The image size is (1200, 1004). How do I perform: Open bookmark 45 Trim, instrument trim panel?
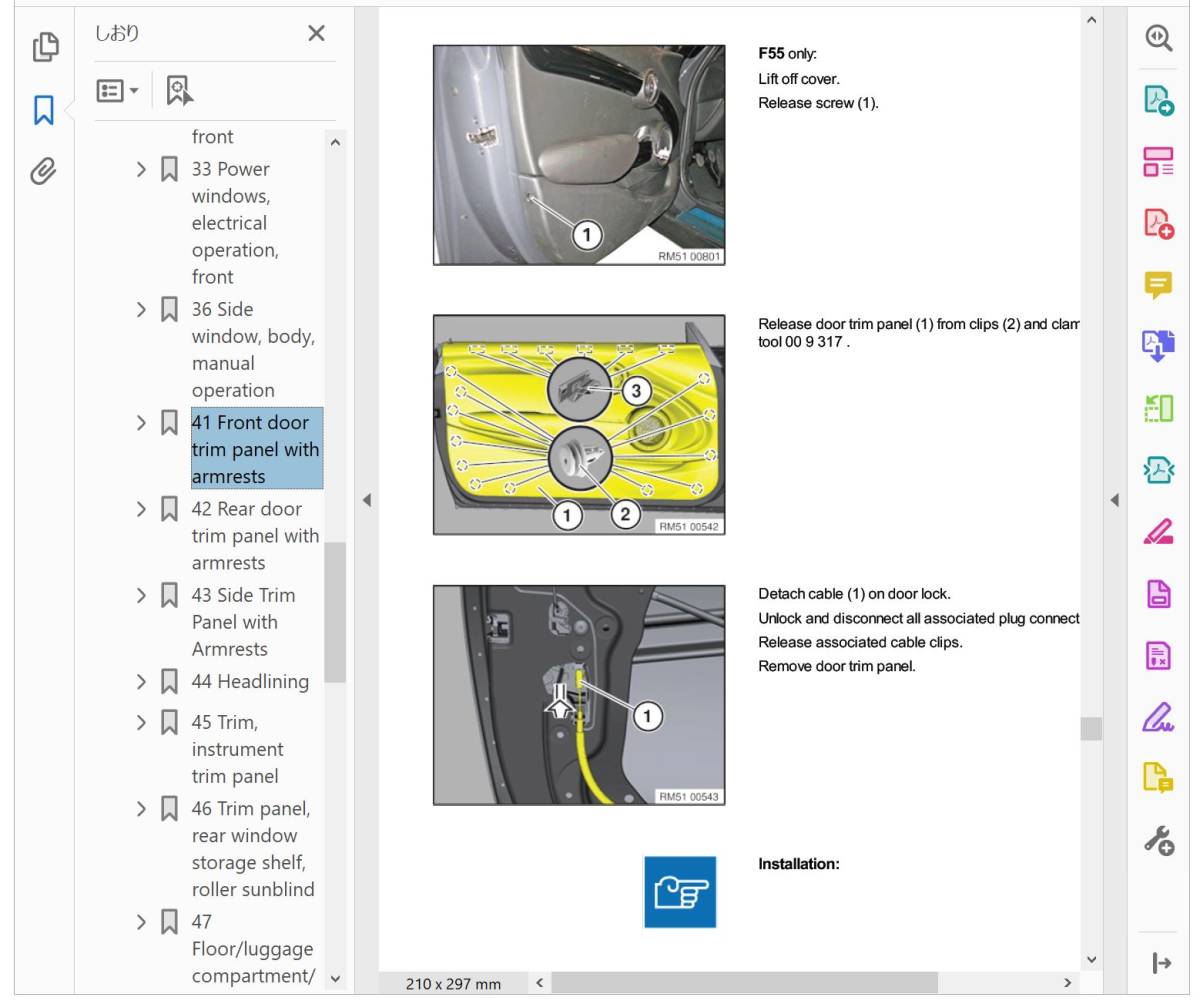point(237,749)
